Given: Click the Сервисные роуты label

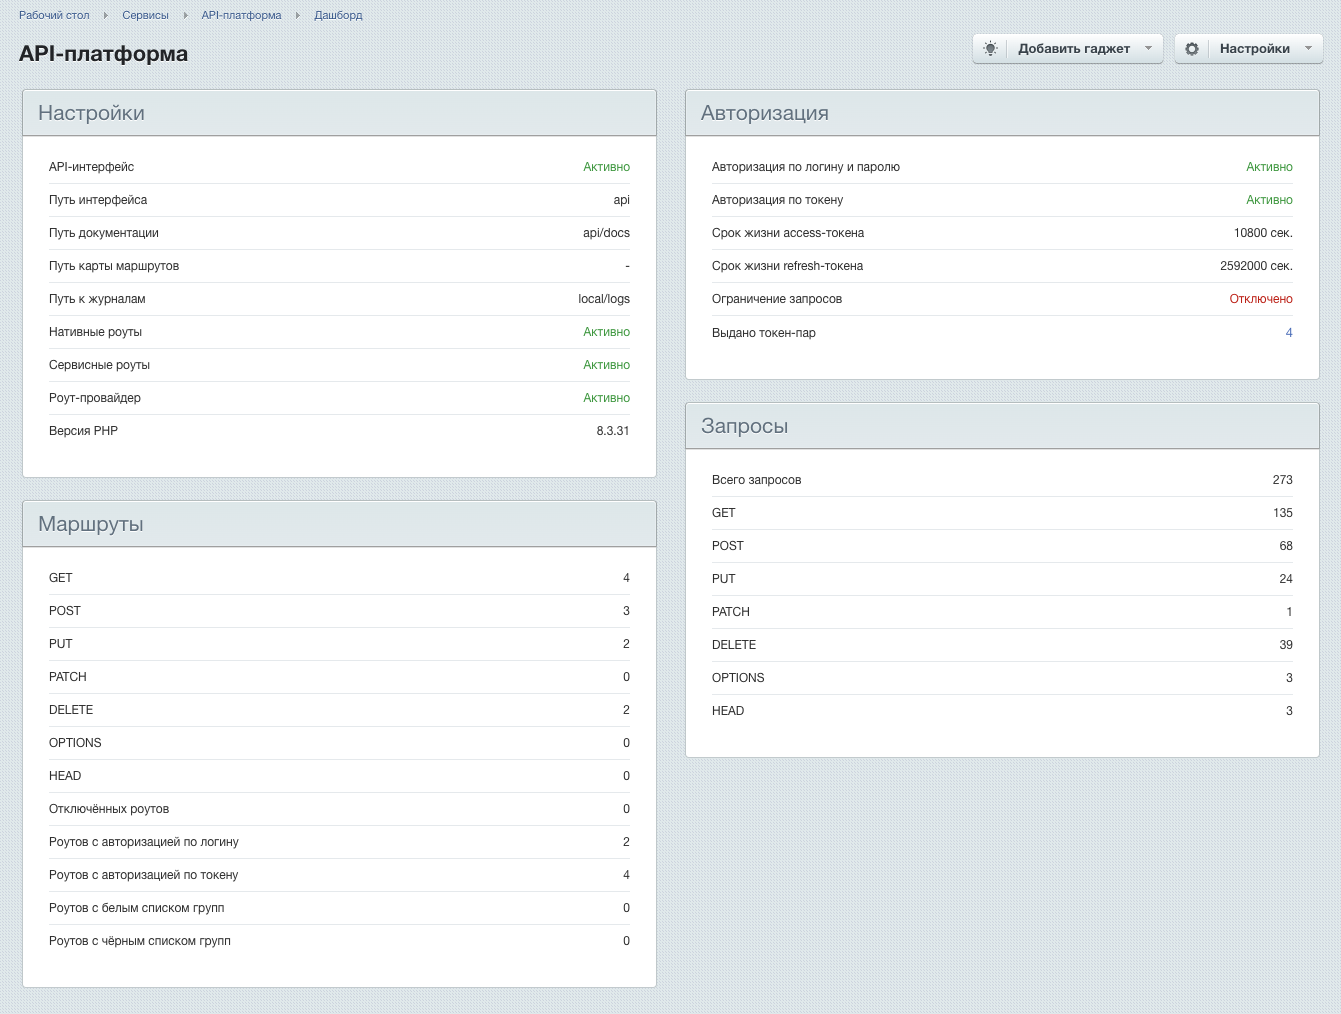Looking at the screenshot, I should pos(99,365).
